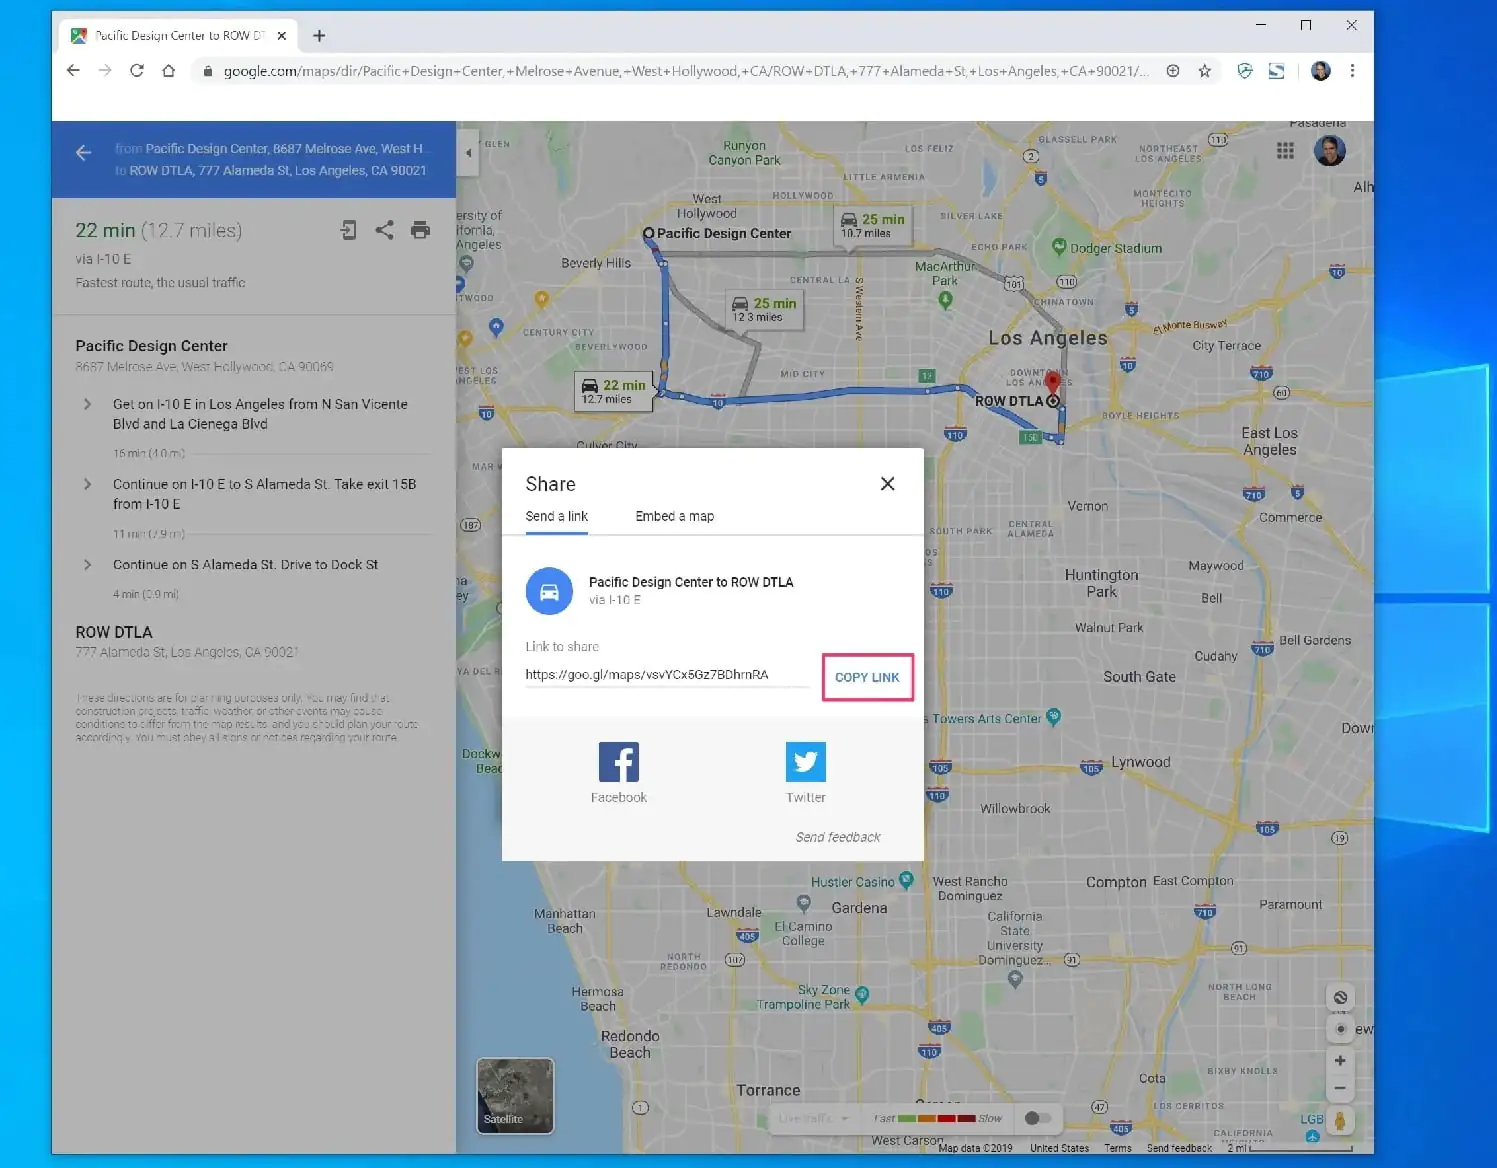1497x1168 pixels.
Task: Collapse the directions side panel
Action: click(x=468, y=153)
